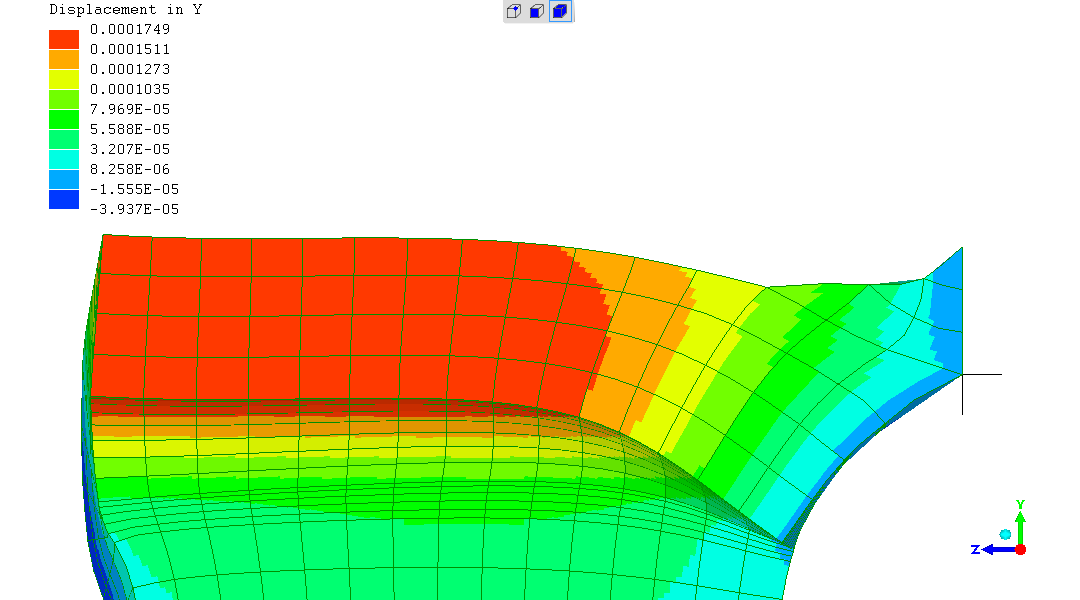Click the cyan dot near the axis triad
Viewport: 1080px width, 600px height.
1005,534
